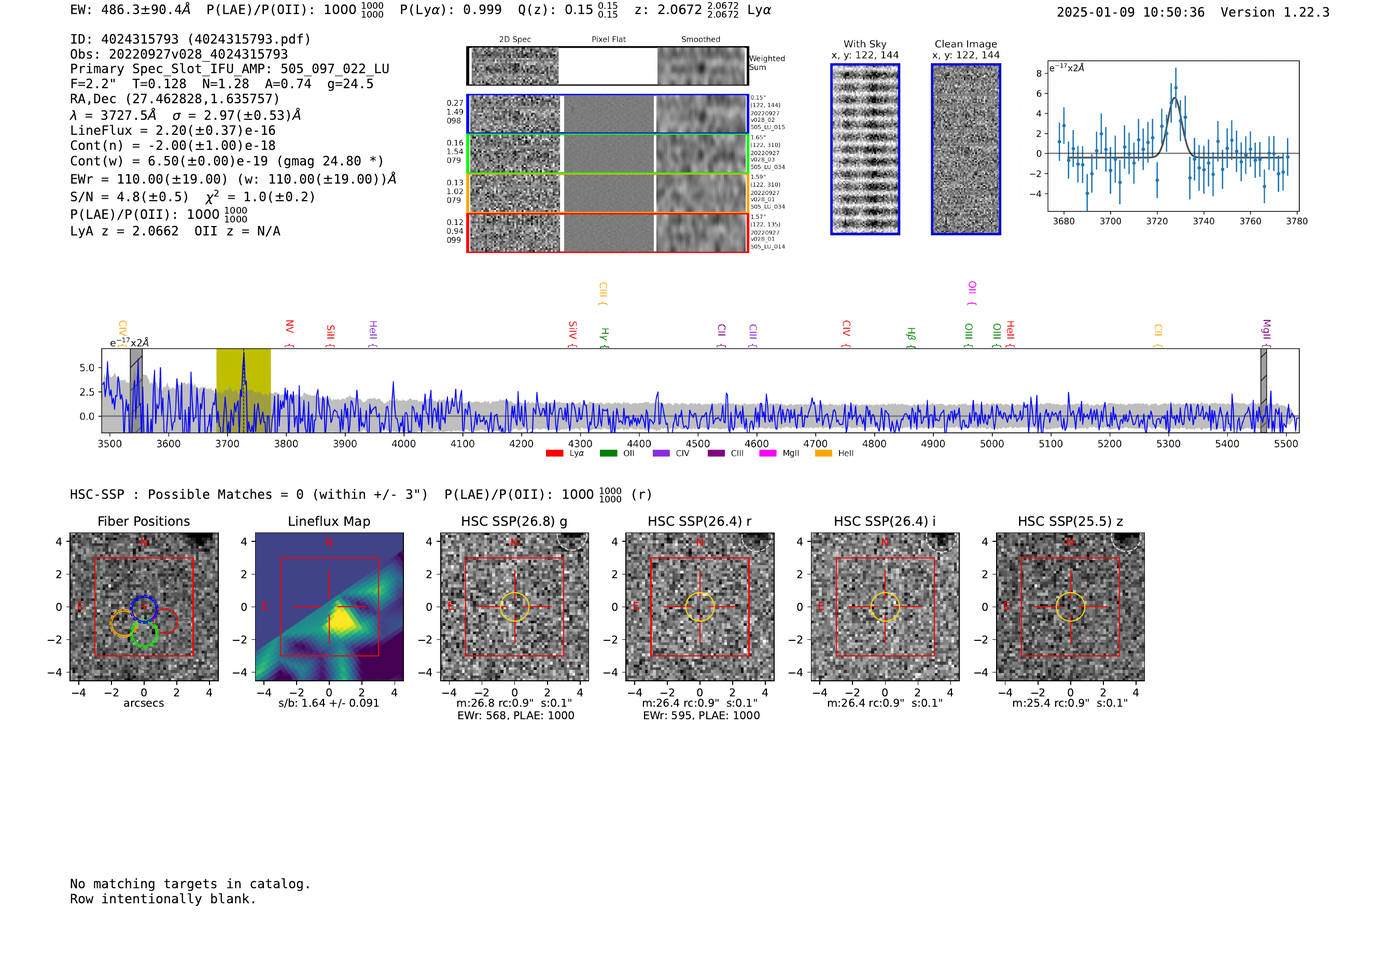Click the LineFlux = 2.20(±0.37)e-16 line

173,130
